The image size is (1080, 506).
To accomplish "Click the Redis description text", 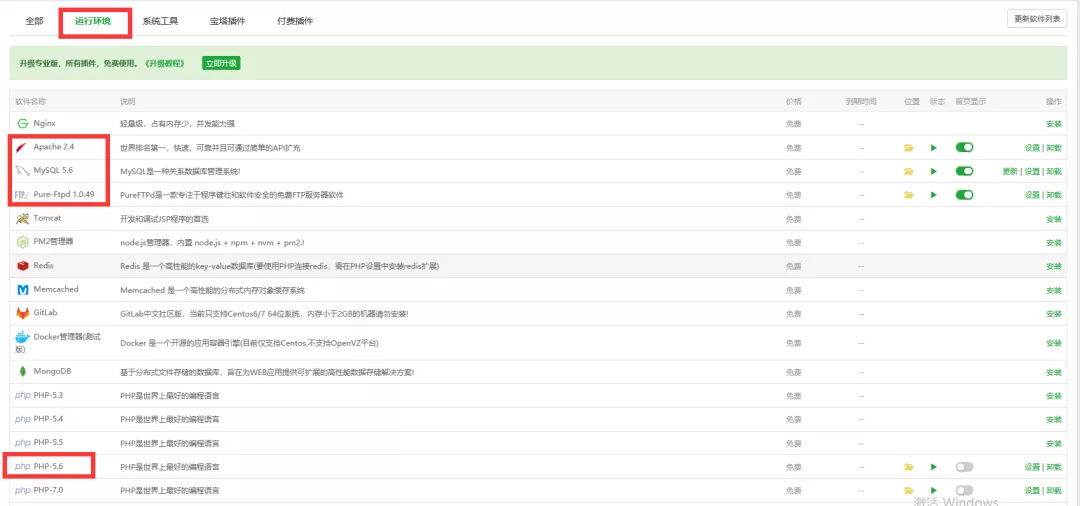I will (x=280, y=266).
